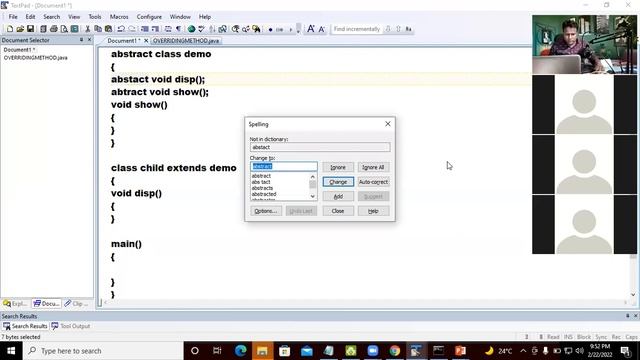Click the Find incrementally search box
The image size is (640, 360).
pos(356,29)
